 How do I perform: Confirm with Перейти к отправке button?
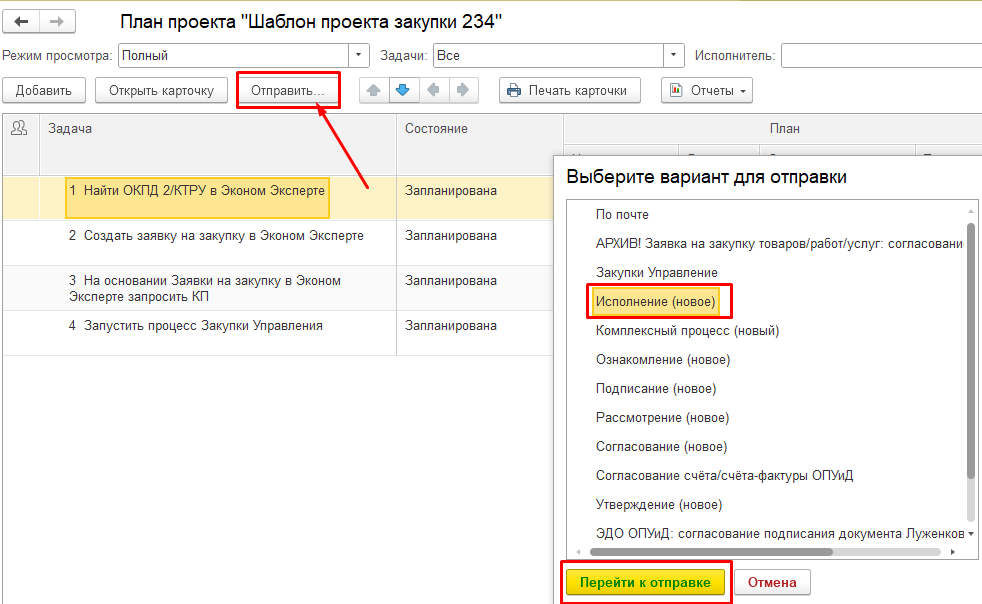click(645, 582)
